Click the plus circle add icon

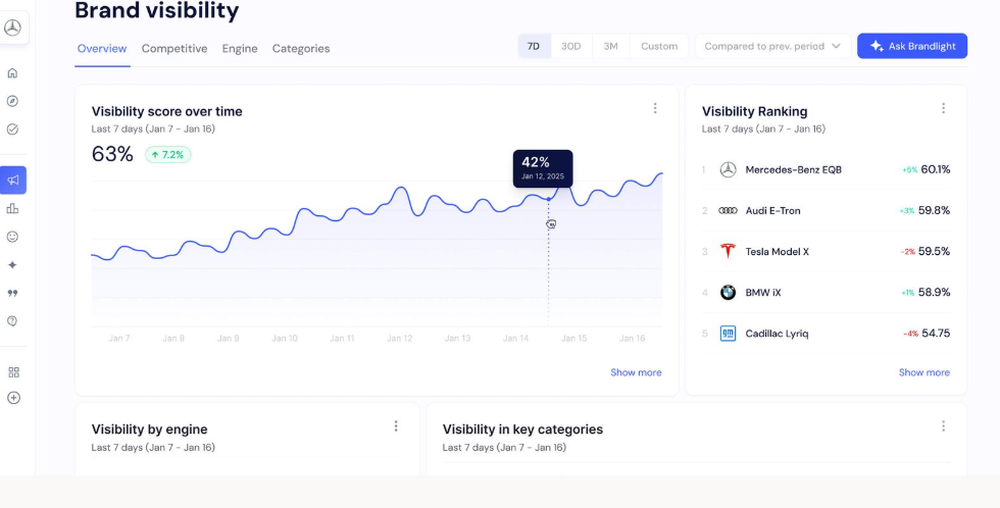click(13, 397)
